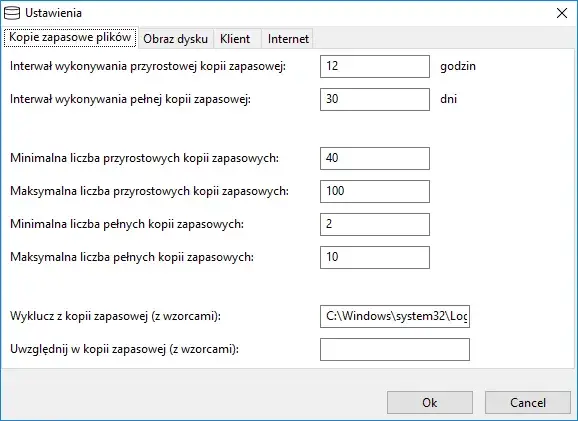Switch to the Obraz dysku tab
The image size is (578, 421).
pos(175,39)
